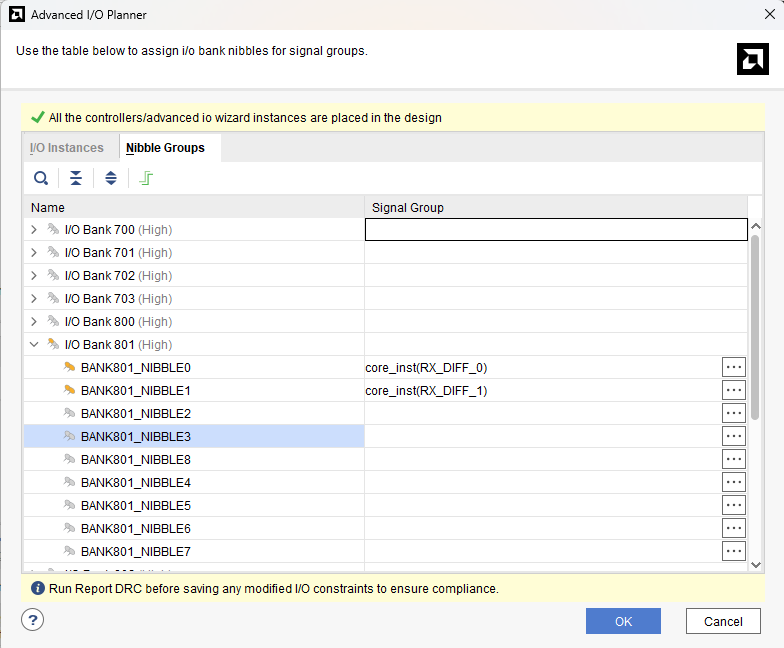
Task: Click the Expand All toolbar icon
Action: 111,178
